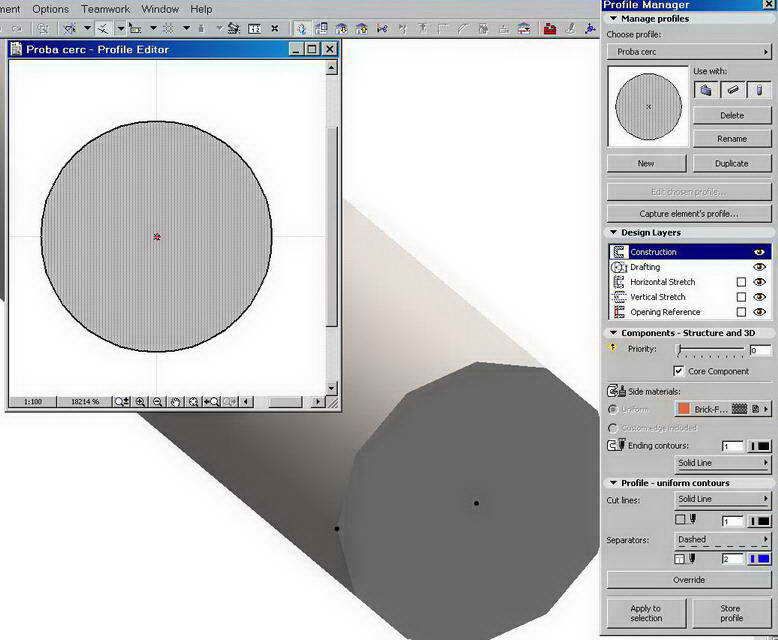Collapse the Manage profiles section
Image resolution: width=778 pixels, height=640 pixels.
coord(614,18)
